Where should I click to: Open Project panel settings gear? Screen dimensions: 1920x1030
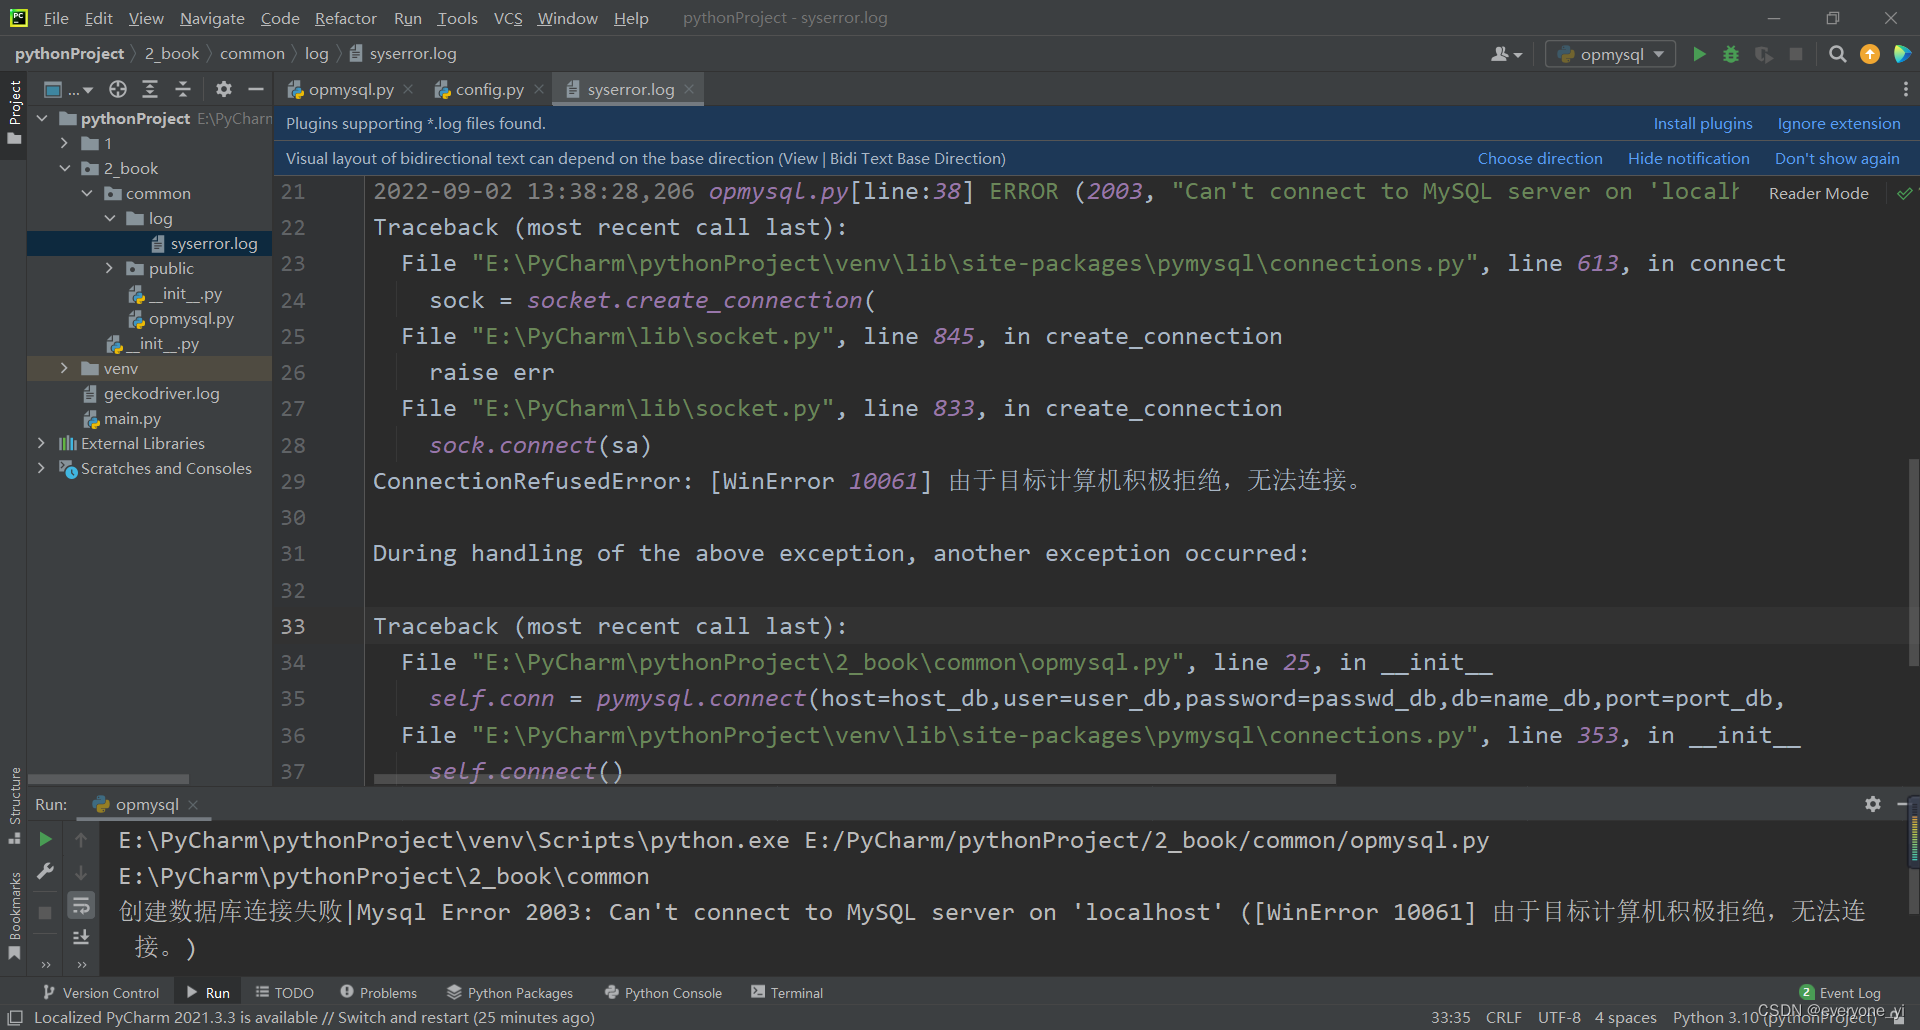tap(224, 89)
